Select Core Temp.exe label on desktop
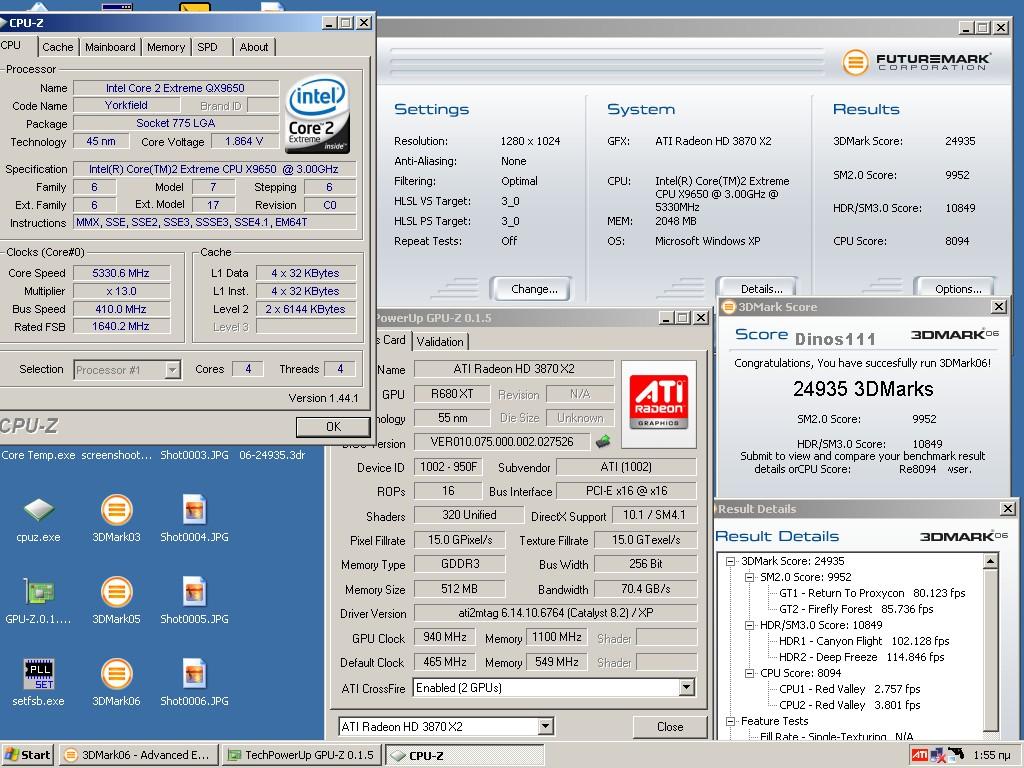This screenshot has height=768, width=1024. [38, 455]
